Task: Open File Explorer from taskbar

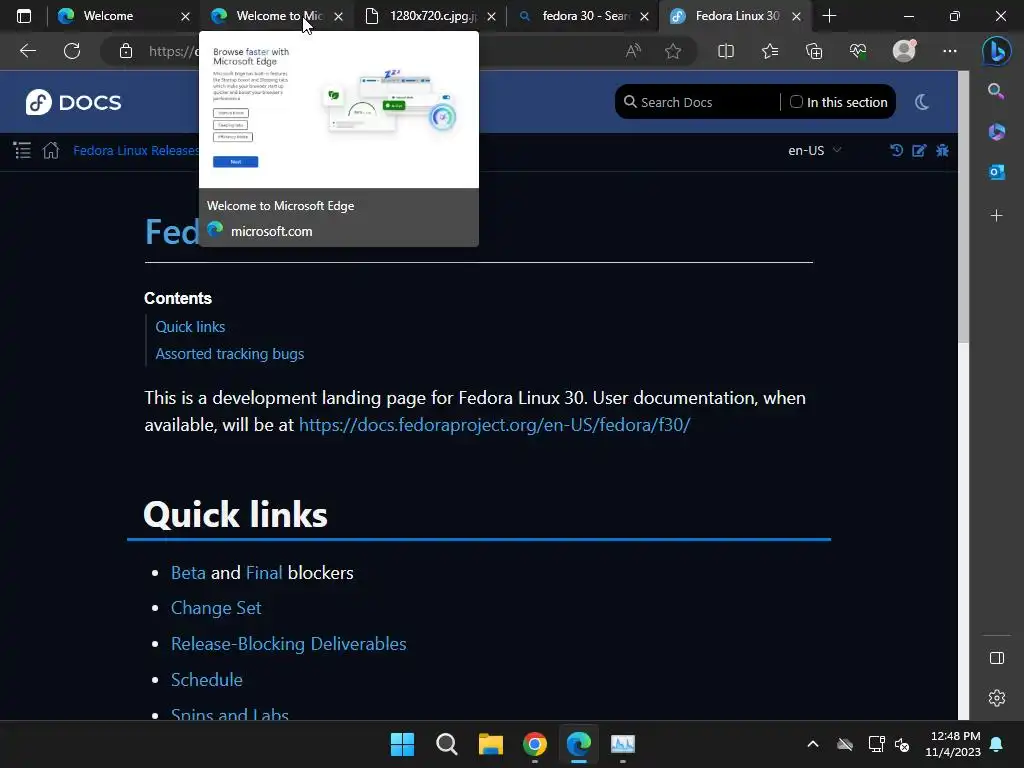Action: click(x=490, y=744)
